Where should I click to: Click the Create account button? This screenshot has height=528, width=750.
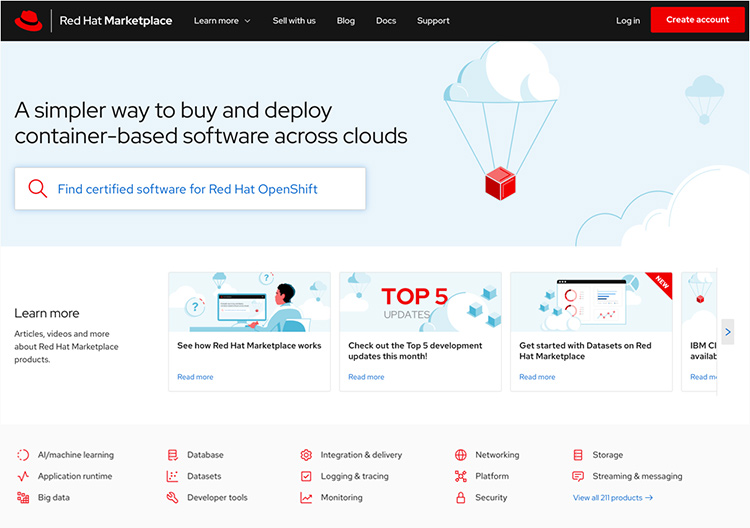[697, 20]
